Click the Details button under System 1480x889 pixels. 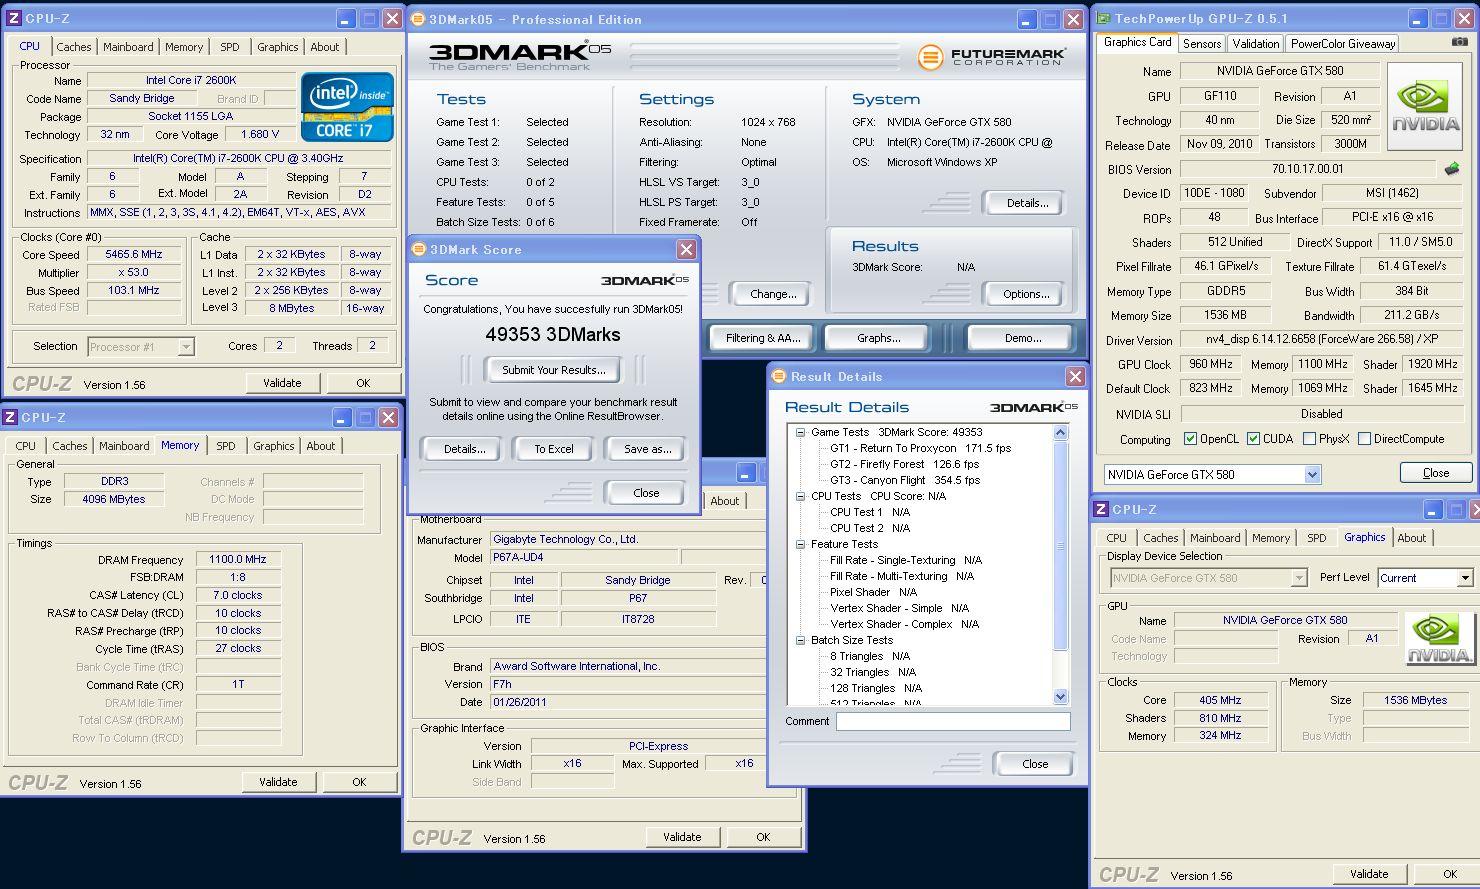click(x=1027, y=203)
